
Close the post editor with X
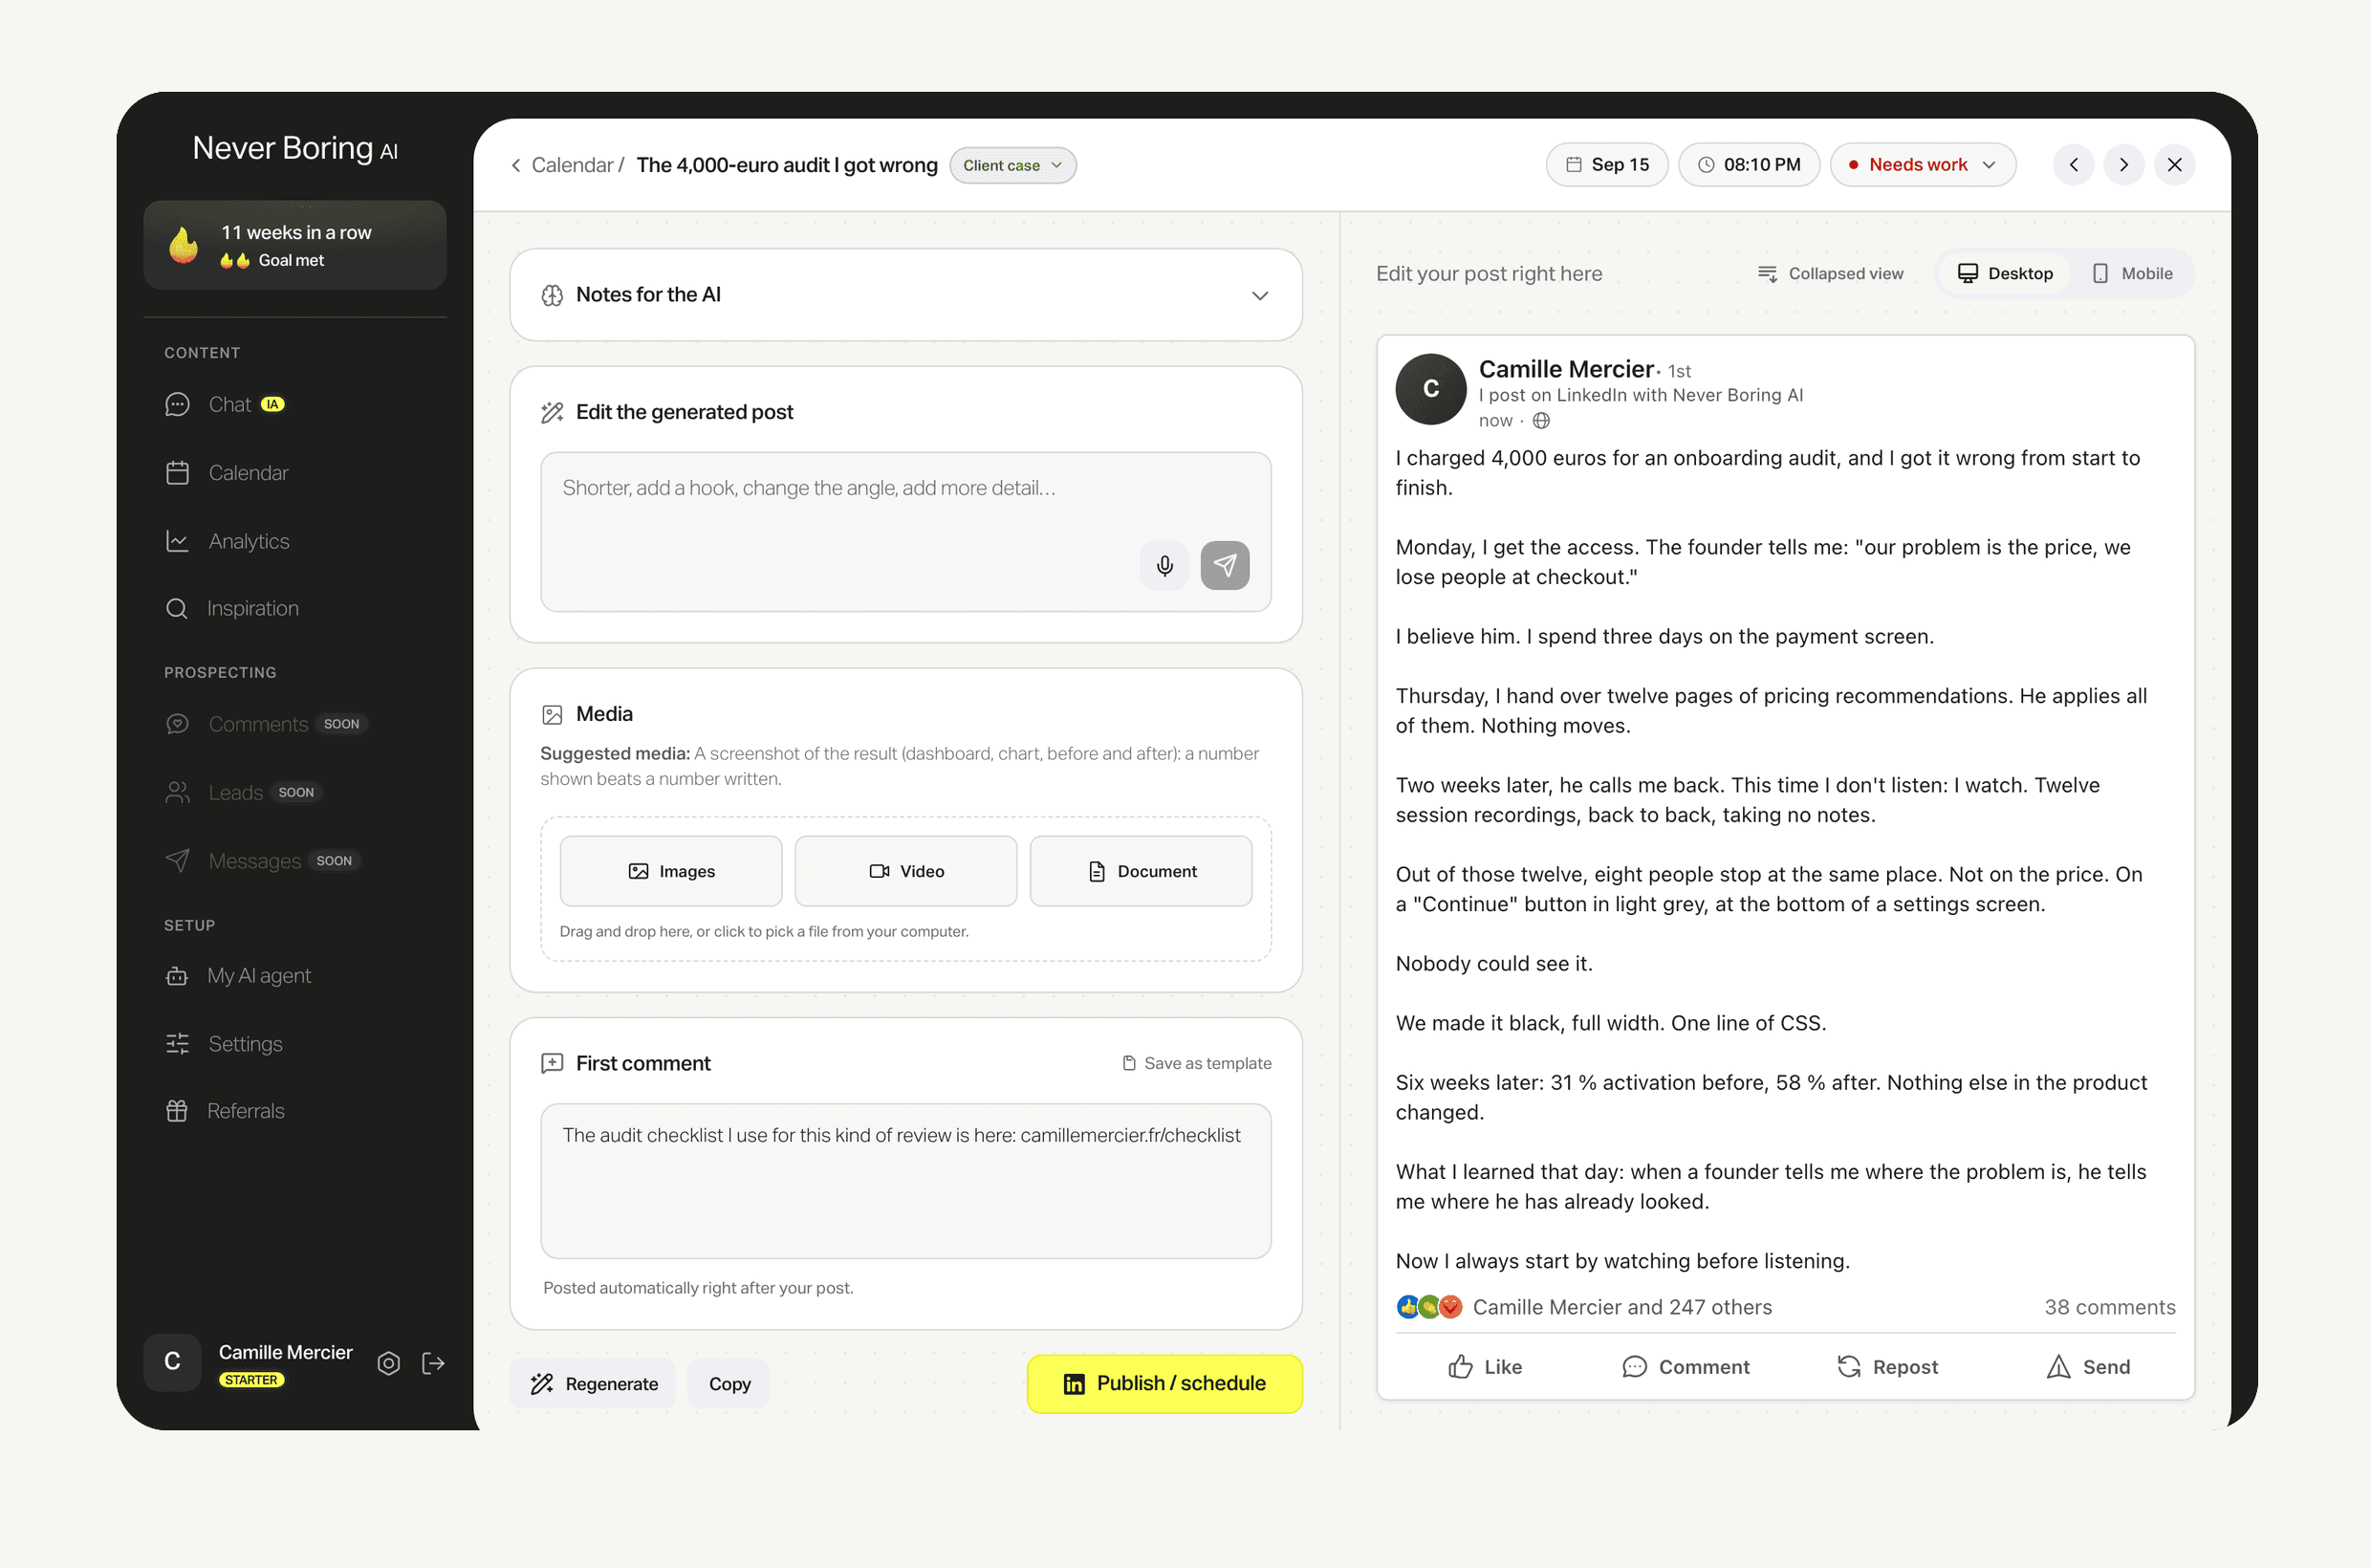pos(2174,165)
